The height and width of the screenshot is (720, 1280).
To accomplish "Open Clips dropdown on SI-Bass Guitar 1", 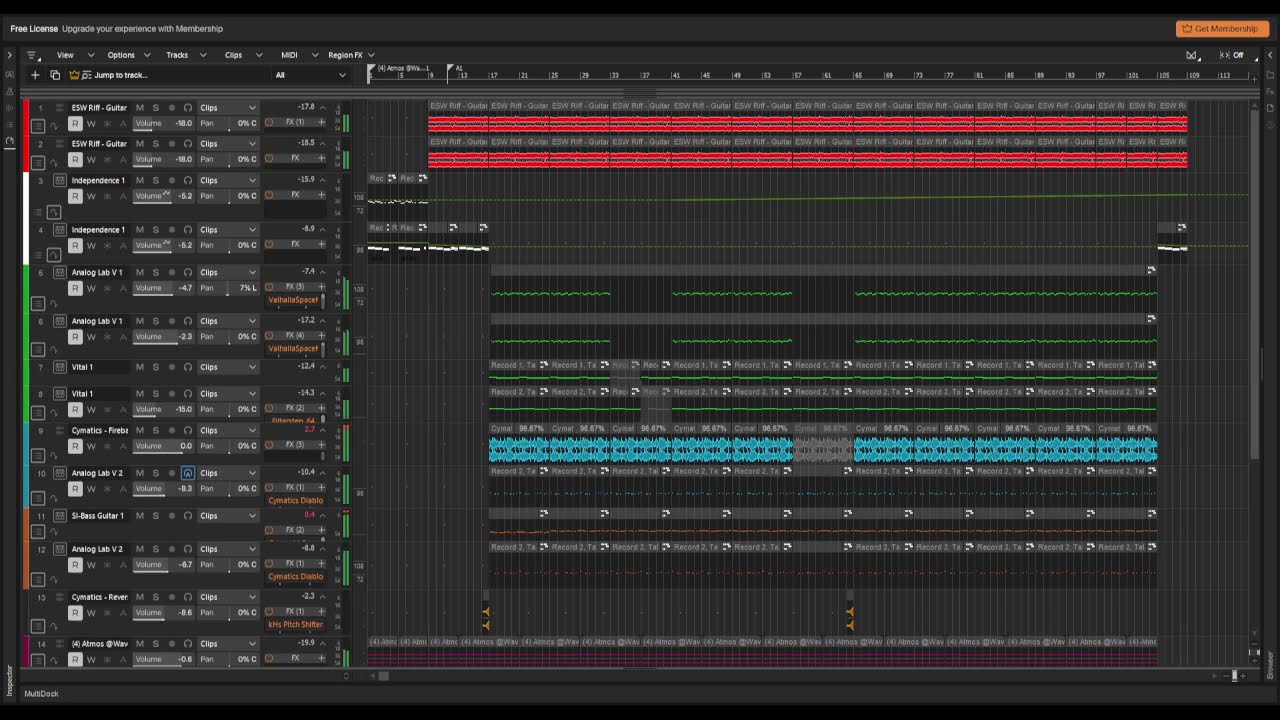I will (x=228, y=516).
